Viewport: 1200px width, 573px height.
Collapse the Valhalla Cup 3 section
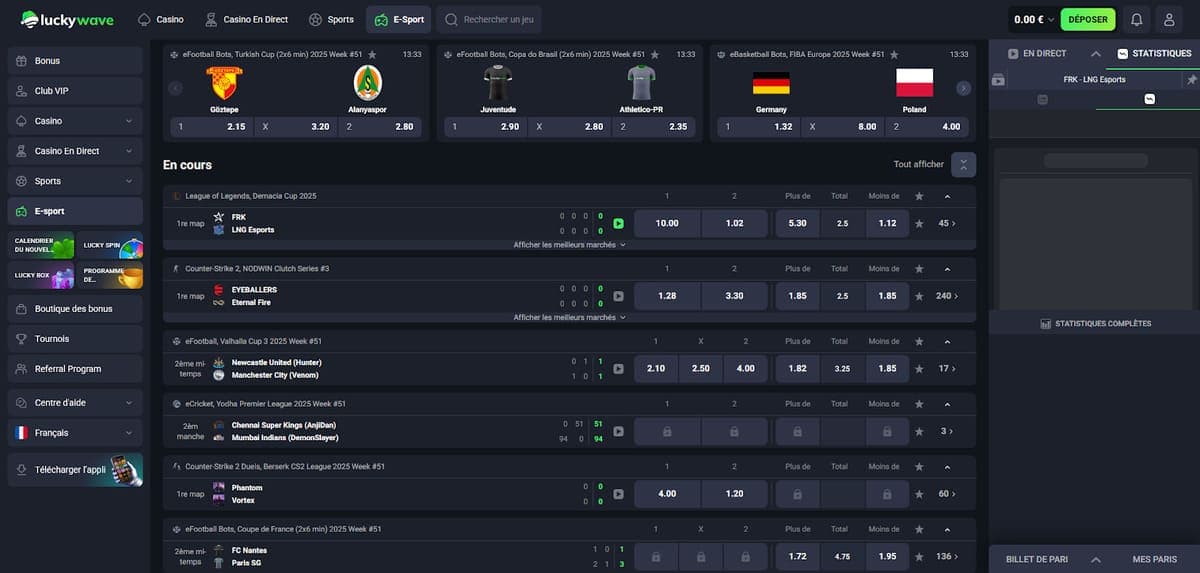click(x=947, y=341)
